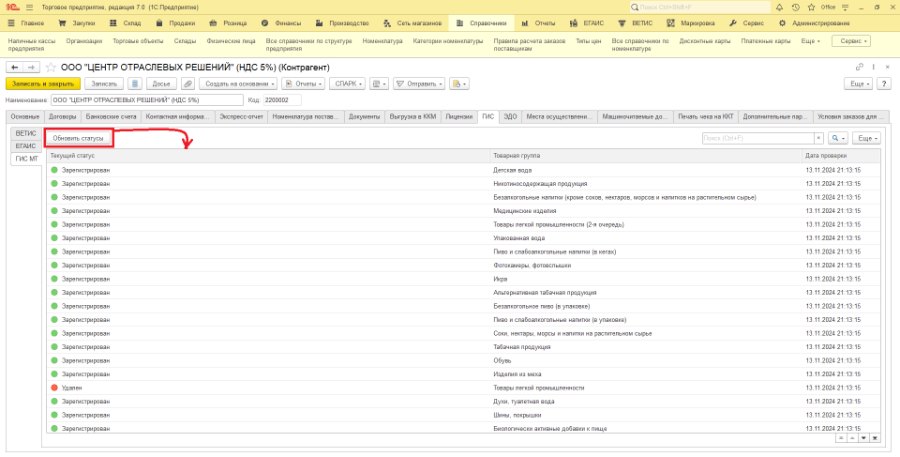Open the history clock icon

[795, 7]
